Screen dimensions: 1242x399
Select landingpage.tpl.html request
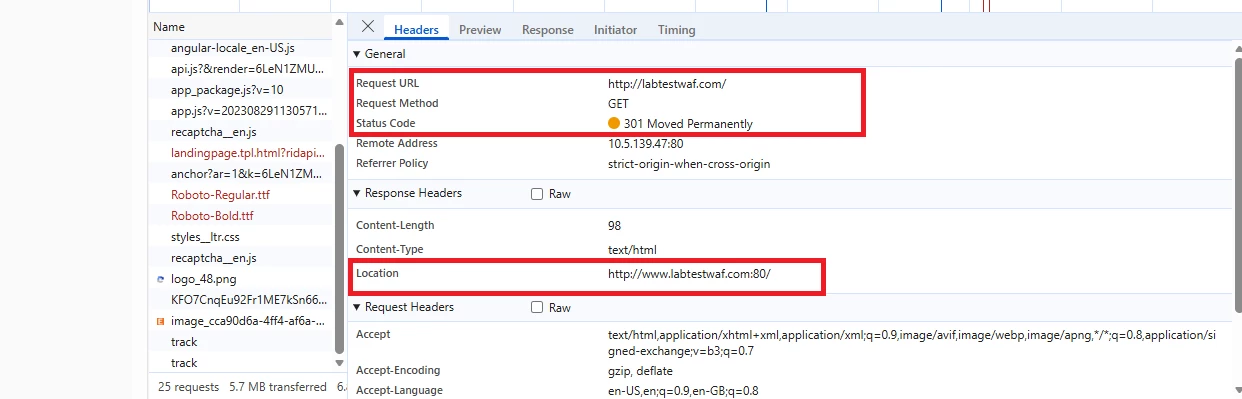[239, 153]
